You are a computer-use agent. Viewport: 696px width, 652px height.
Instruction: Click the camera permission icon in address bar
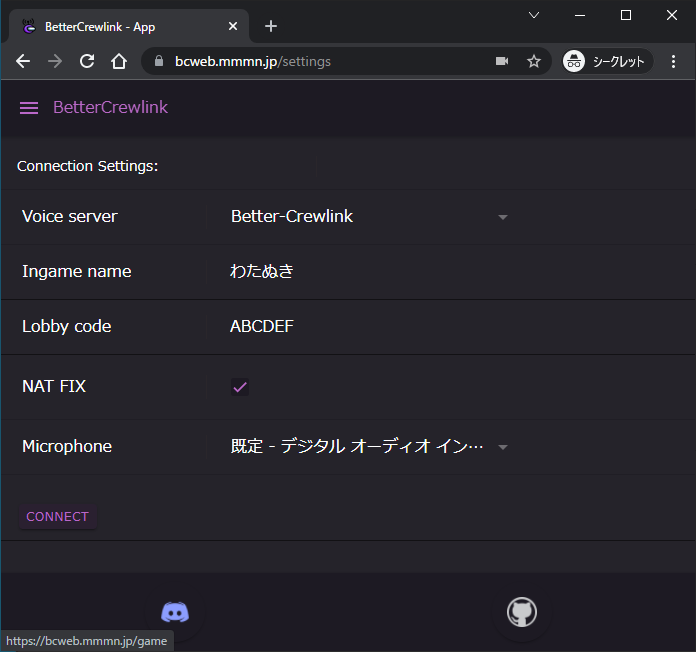(502, 61)
